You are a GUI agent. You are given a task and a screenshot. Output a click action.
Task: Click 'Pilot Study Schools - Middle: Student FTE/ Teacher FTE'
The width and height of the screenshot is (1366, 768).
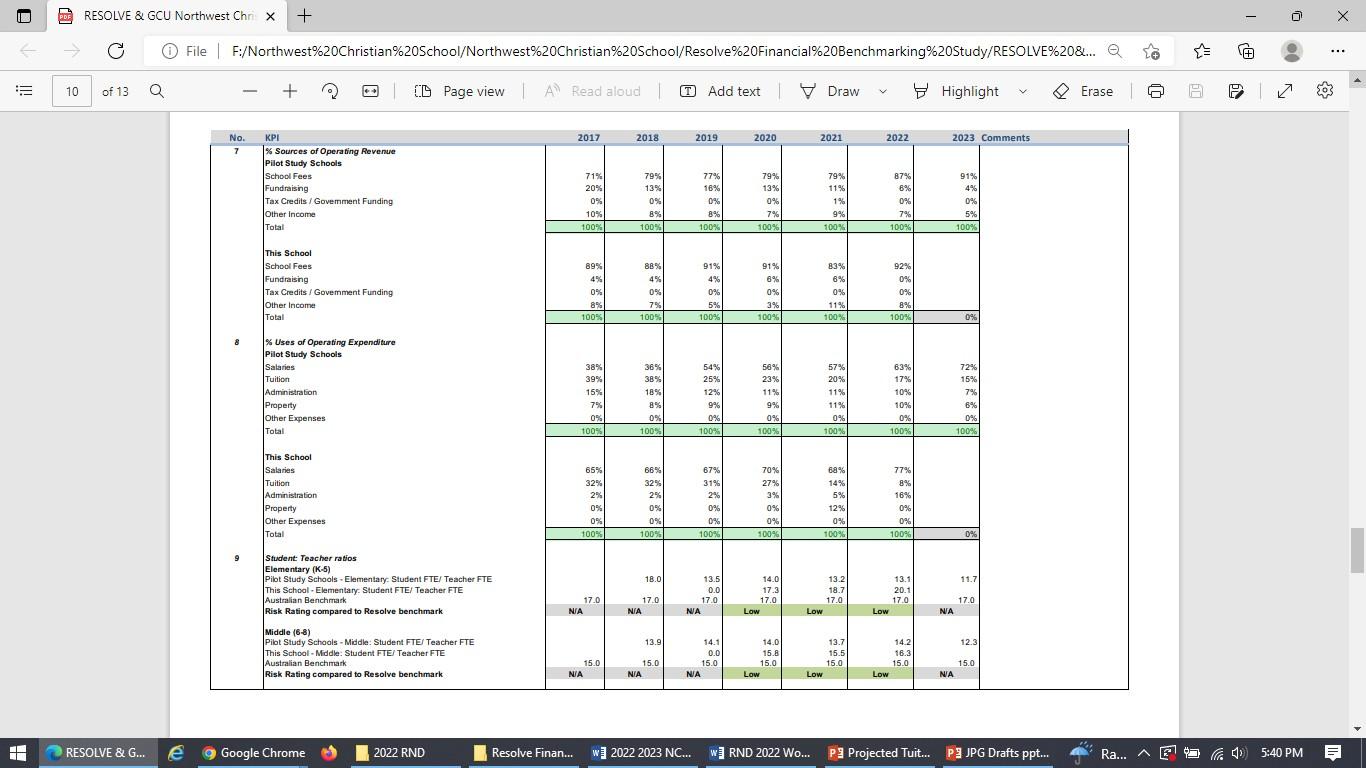(x=369, y=642)
